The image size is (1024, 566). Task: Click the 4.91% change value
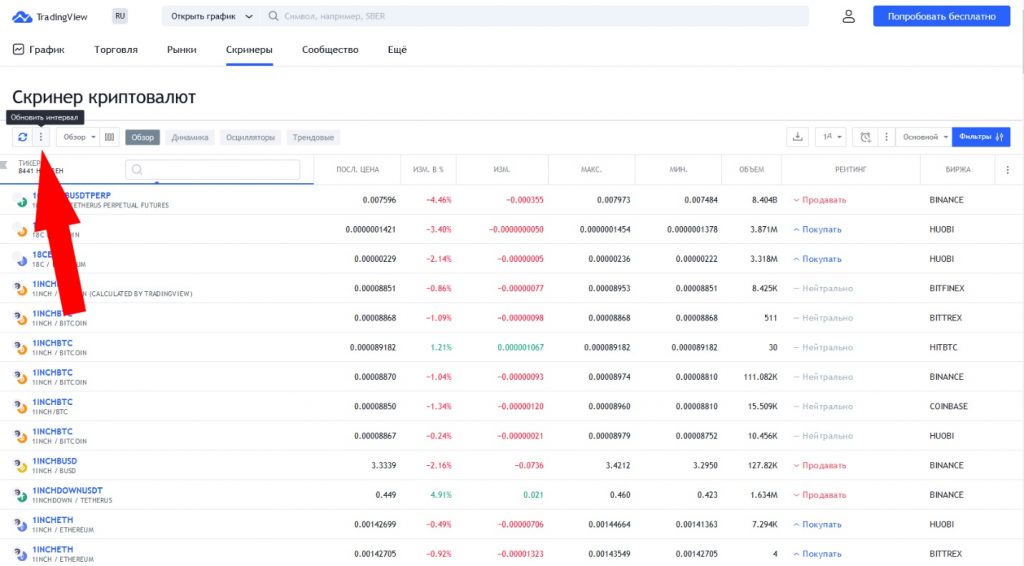(441, 495)
